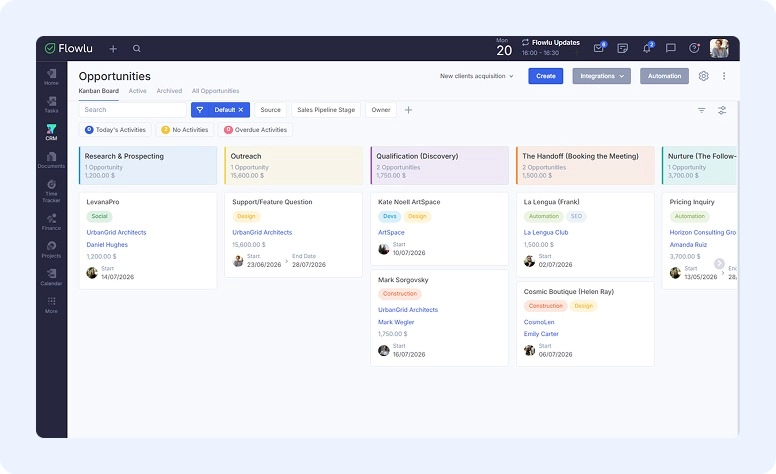Open Mark Wegler contact link
This screenshot has height=474, width=776.
[396, 322]
